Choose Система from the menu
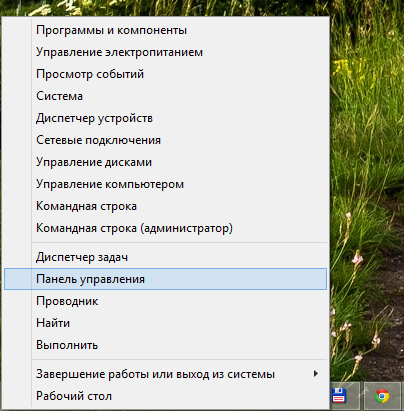This screenshot has width=404, height=411. tap(165, 96)
